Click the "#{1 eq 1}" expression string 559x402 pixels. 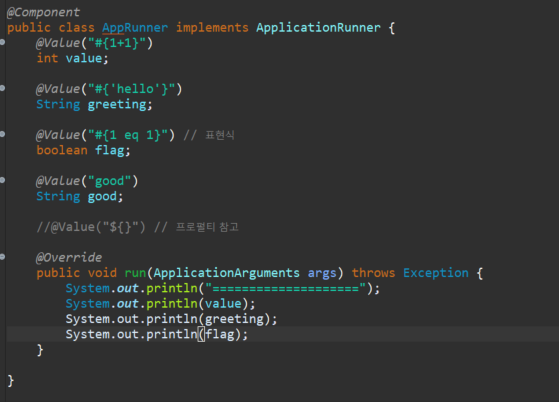coord(128,135)
